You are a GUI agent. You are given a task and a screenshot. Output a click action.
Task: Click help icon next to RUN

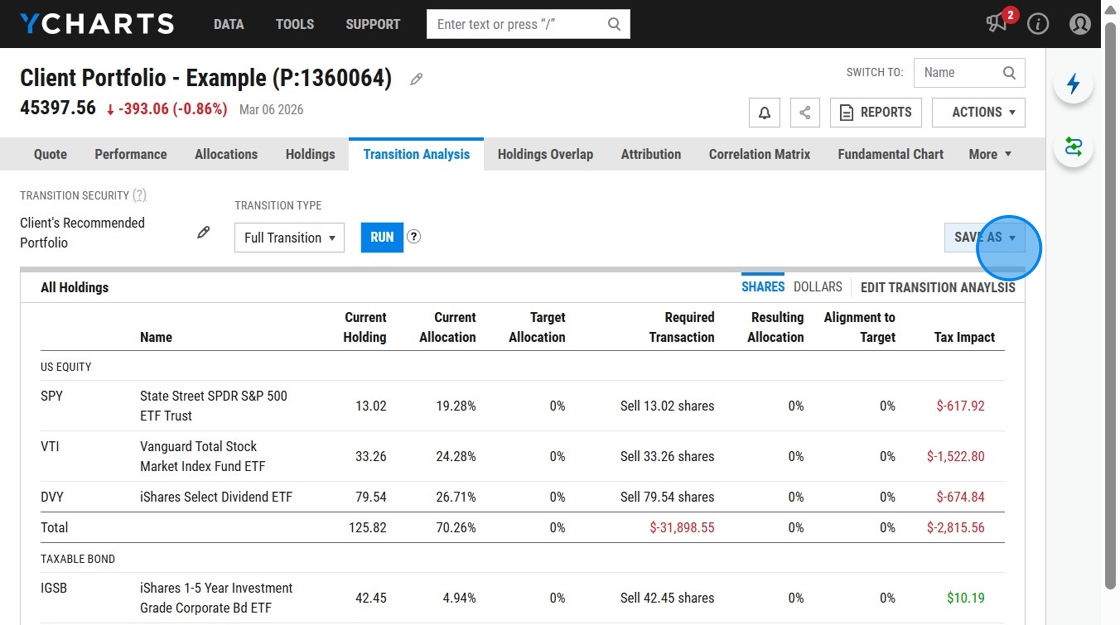[414, 236]
